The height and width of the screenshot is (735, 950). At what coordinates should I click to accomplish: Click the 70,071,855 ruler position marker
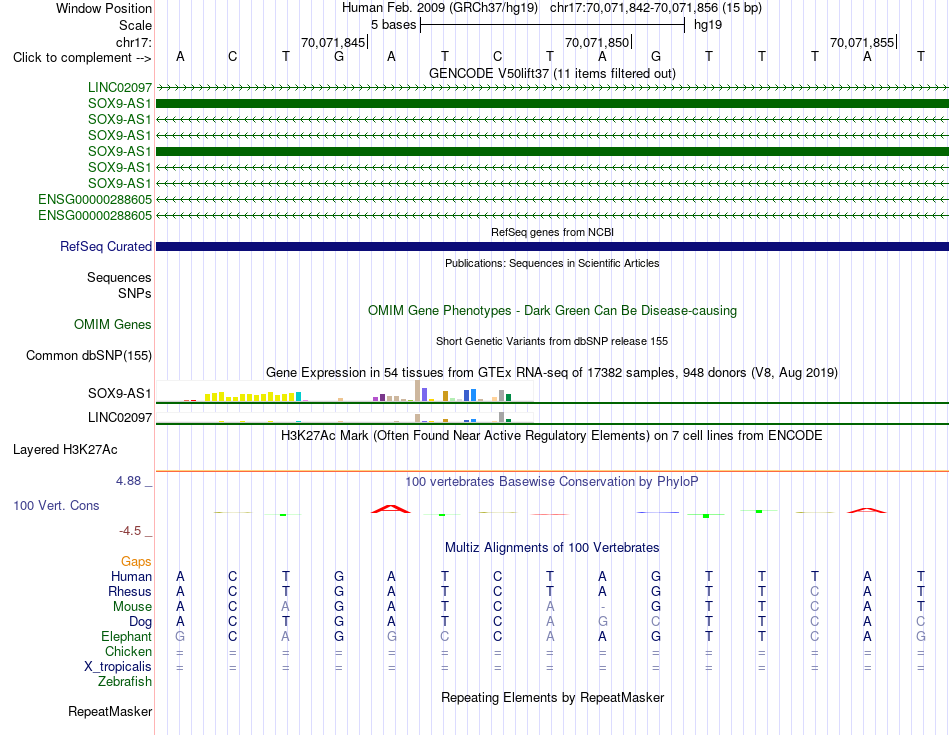[862, 42]
